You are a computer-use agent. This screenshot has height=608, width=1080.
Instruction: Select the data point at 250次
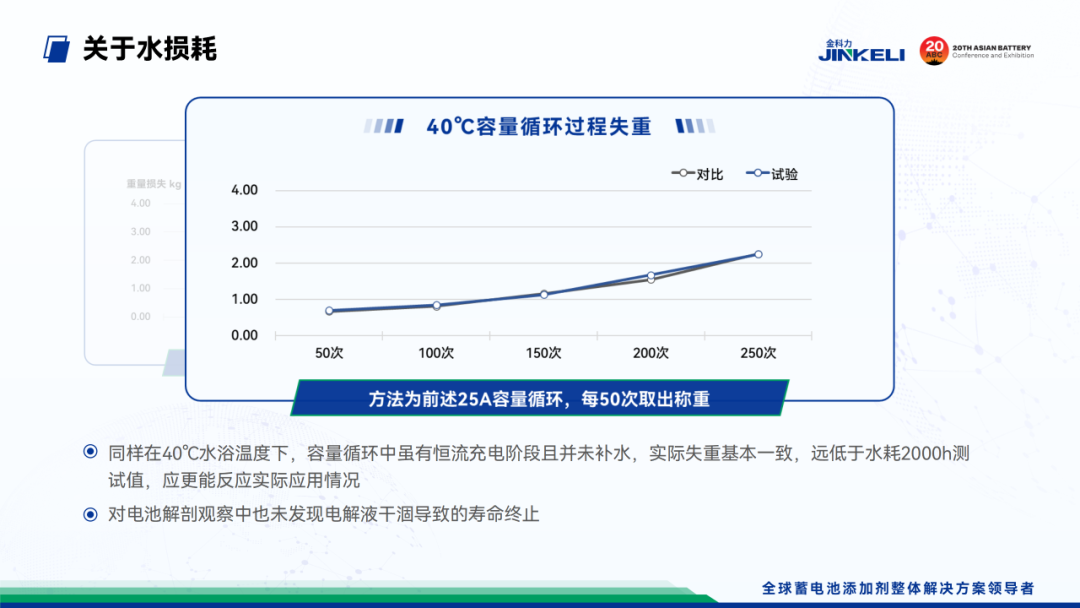(758, 254)
